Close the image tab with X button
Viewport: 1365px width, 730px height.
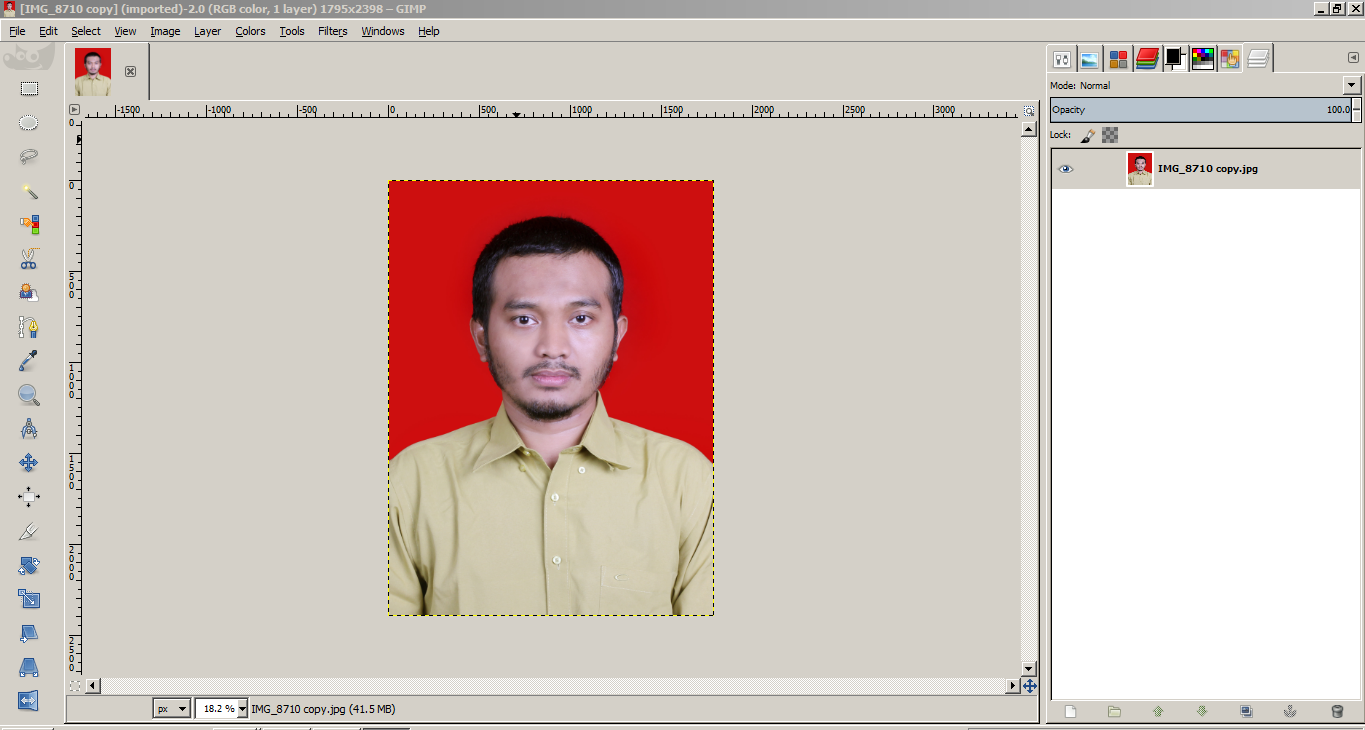(130, 72)
